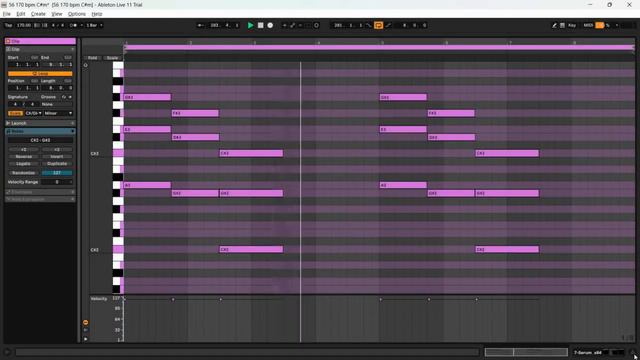Click the Follow playback arrow icon
This screenshot has height=360, width=640.
pyautogui.click(x=200, y=25)
